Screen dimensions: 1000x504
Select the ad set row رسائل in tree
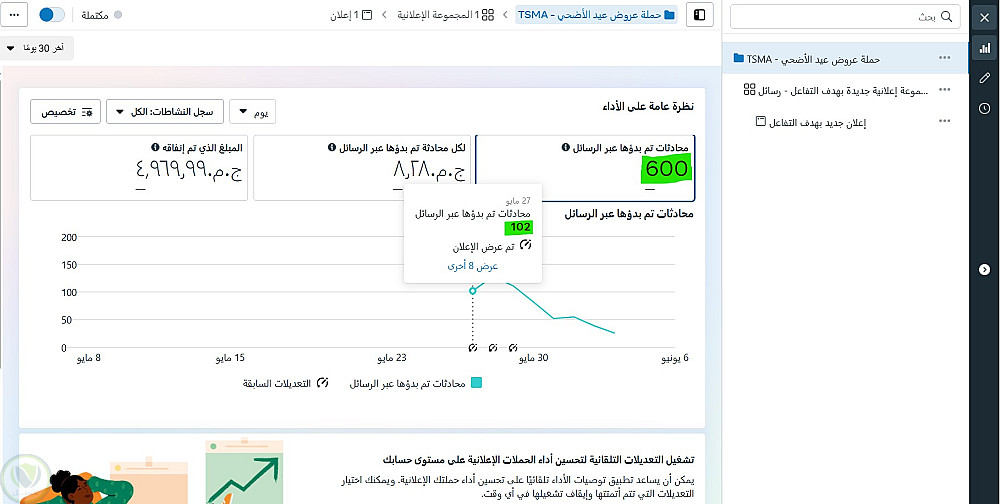point(845,91)
